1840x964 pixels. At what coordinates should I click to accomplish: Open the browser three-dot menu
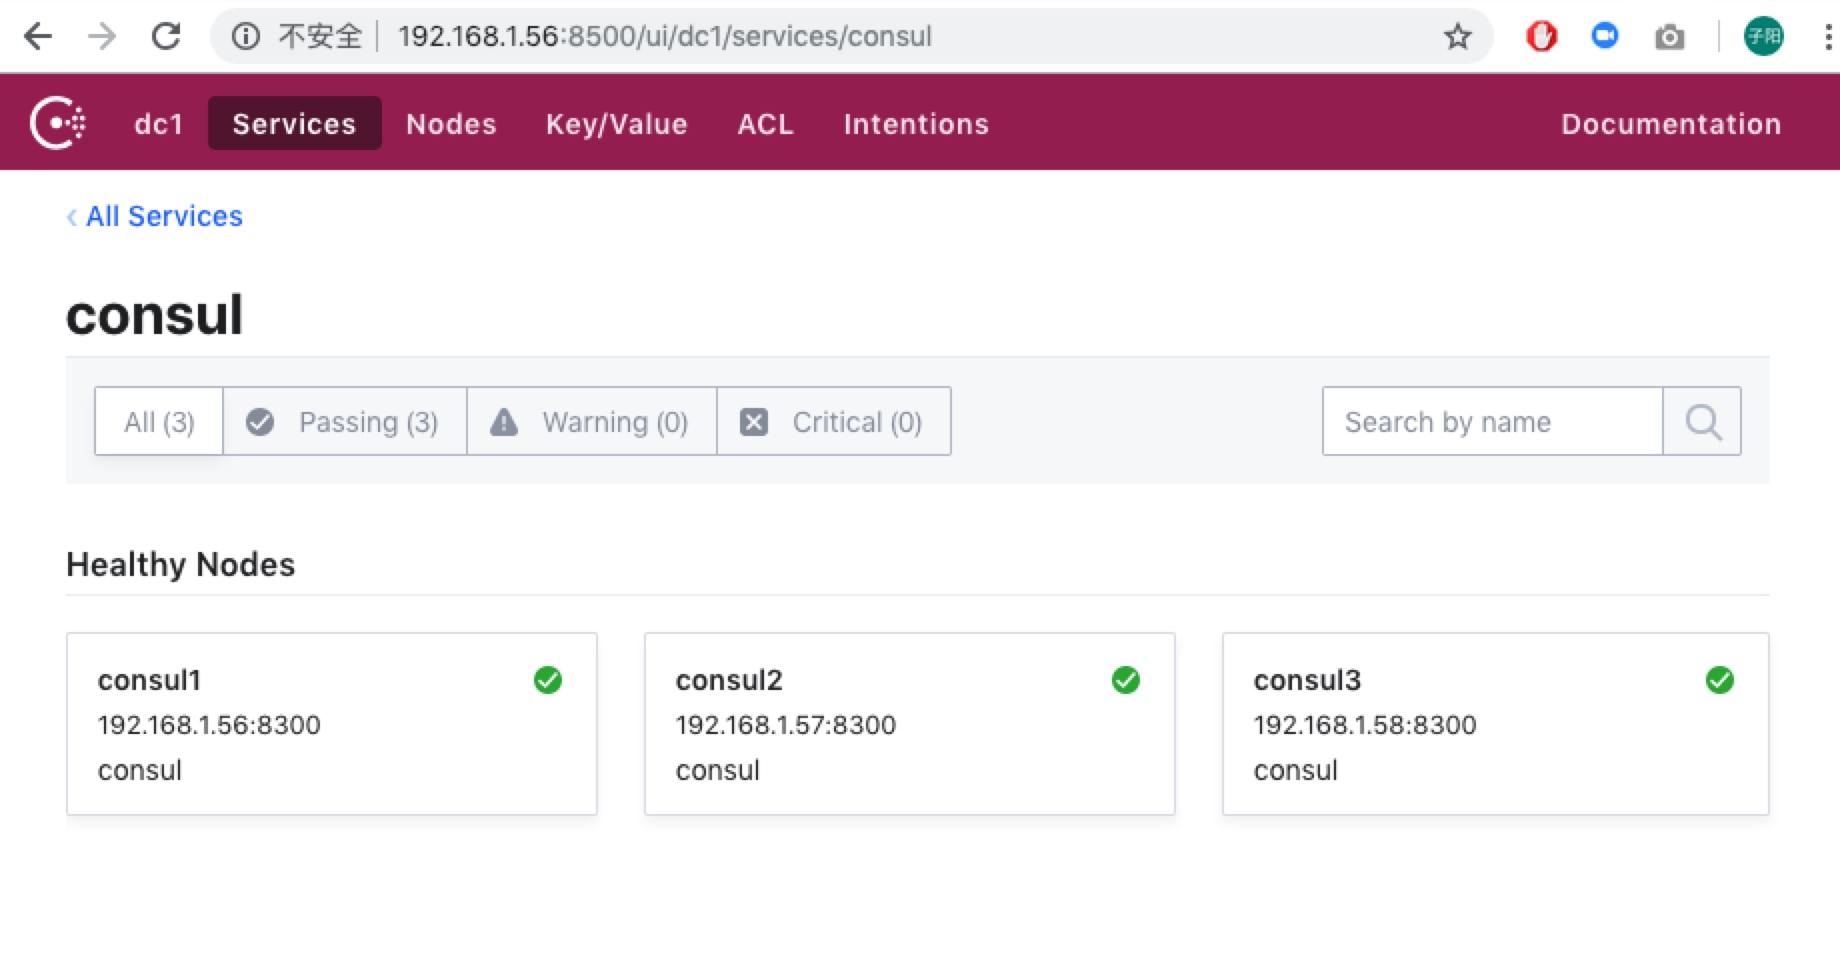click(1827, 37)
